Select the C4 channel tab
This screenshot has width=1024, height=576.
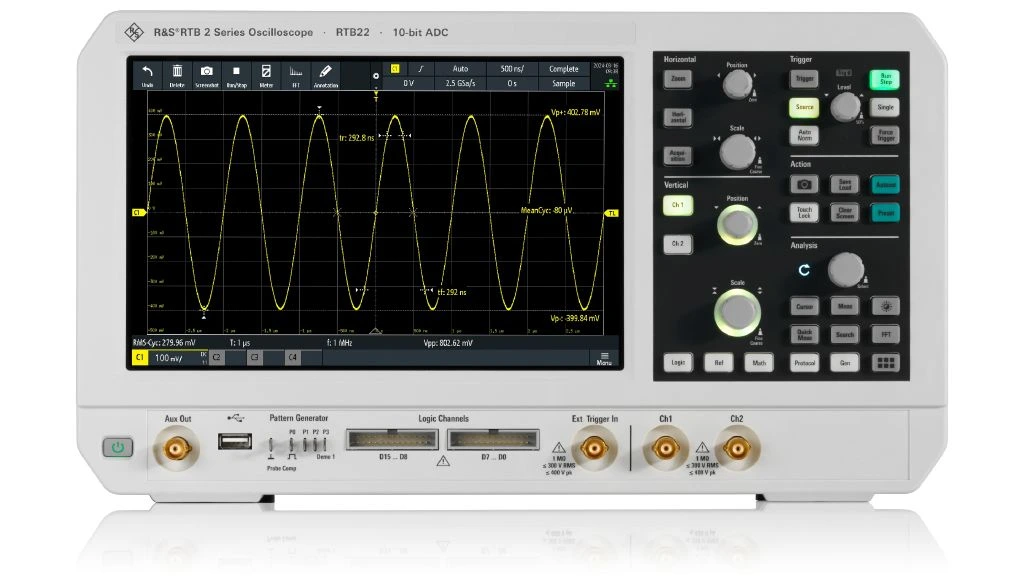coord(292,357)
